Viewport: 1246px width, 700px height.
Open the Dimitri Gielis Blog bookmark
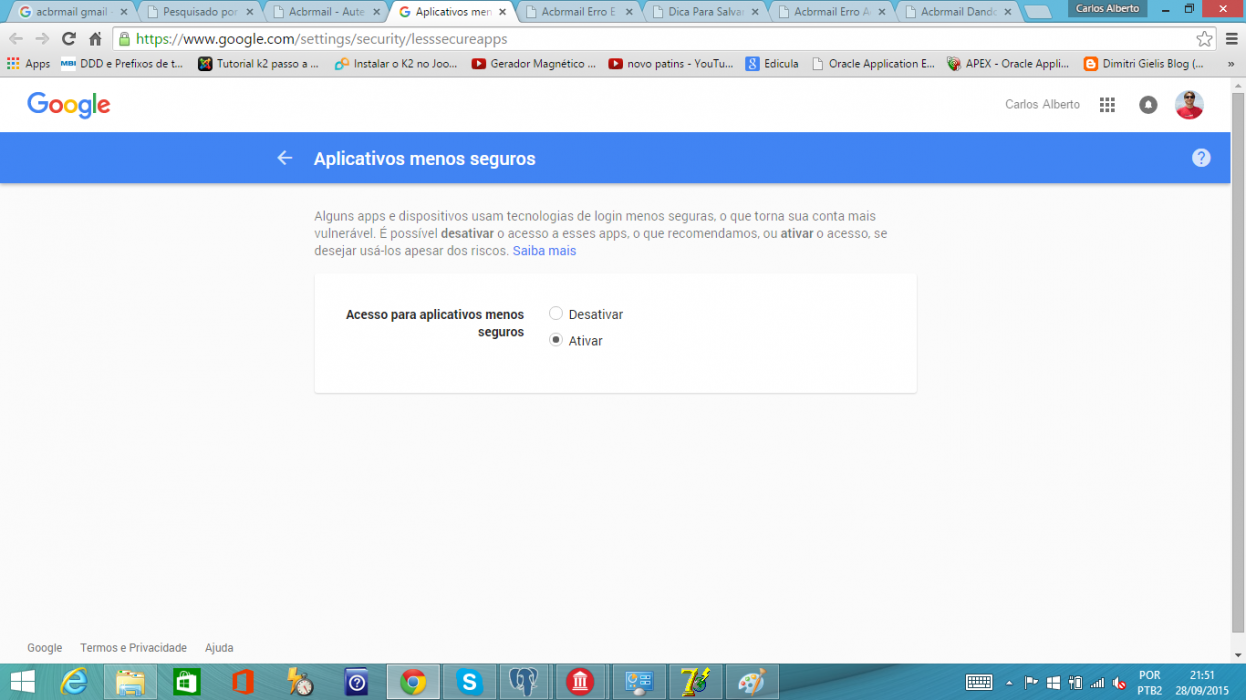[1144, 63]
